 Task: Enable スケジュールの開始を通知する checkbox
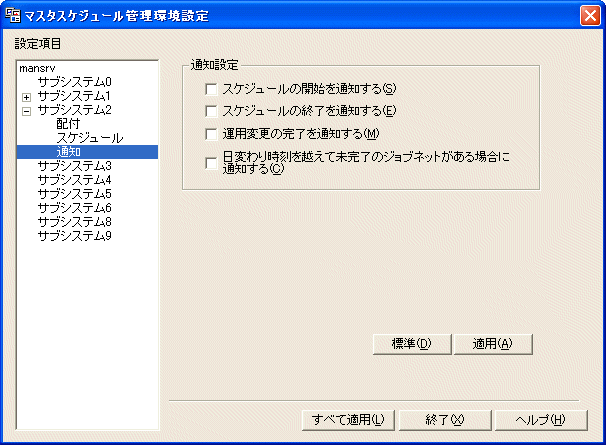(x=211, y=89)
